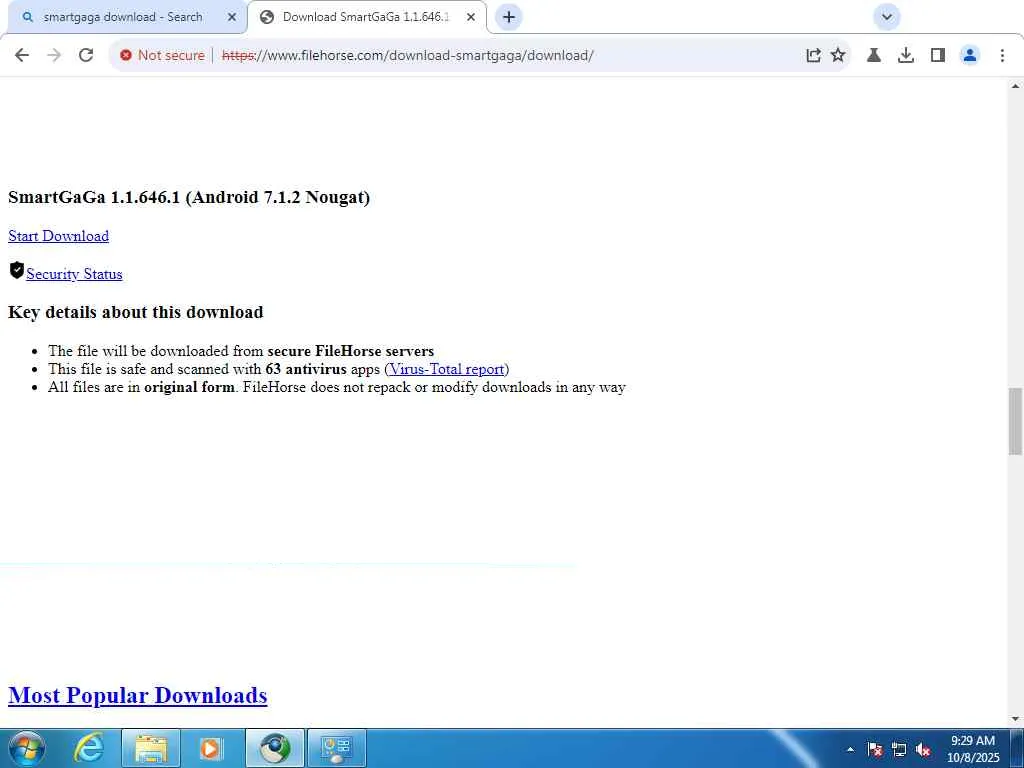Bookmark this page with the star
Viewport: 1024px width, 768px height.
click(838, 56)
